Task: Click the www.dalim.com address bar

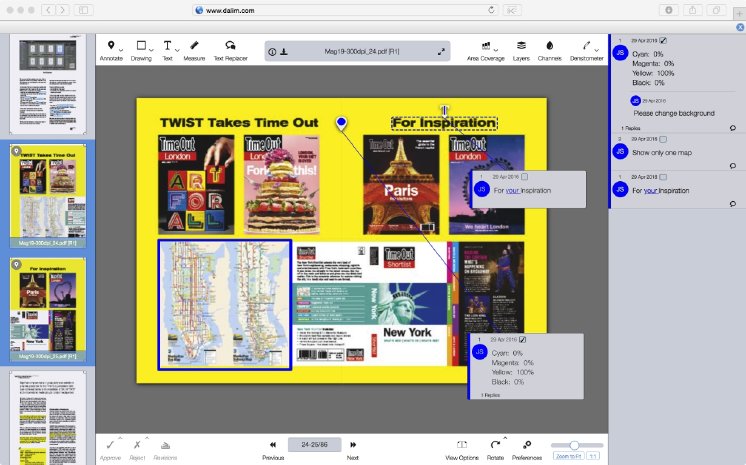Action: [x=346, y=10]
